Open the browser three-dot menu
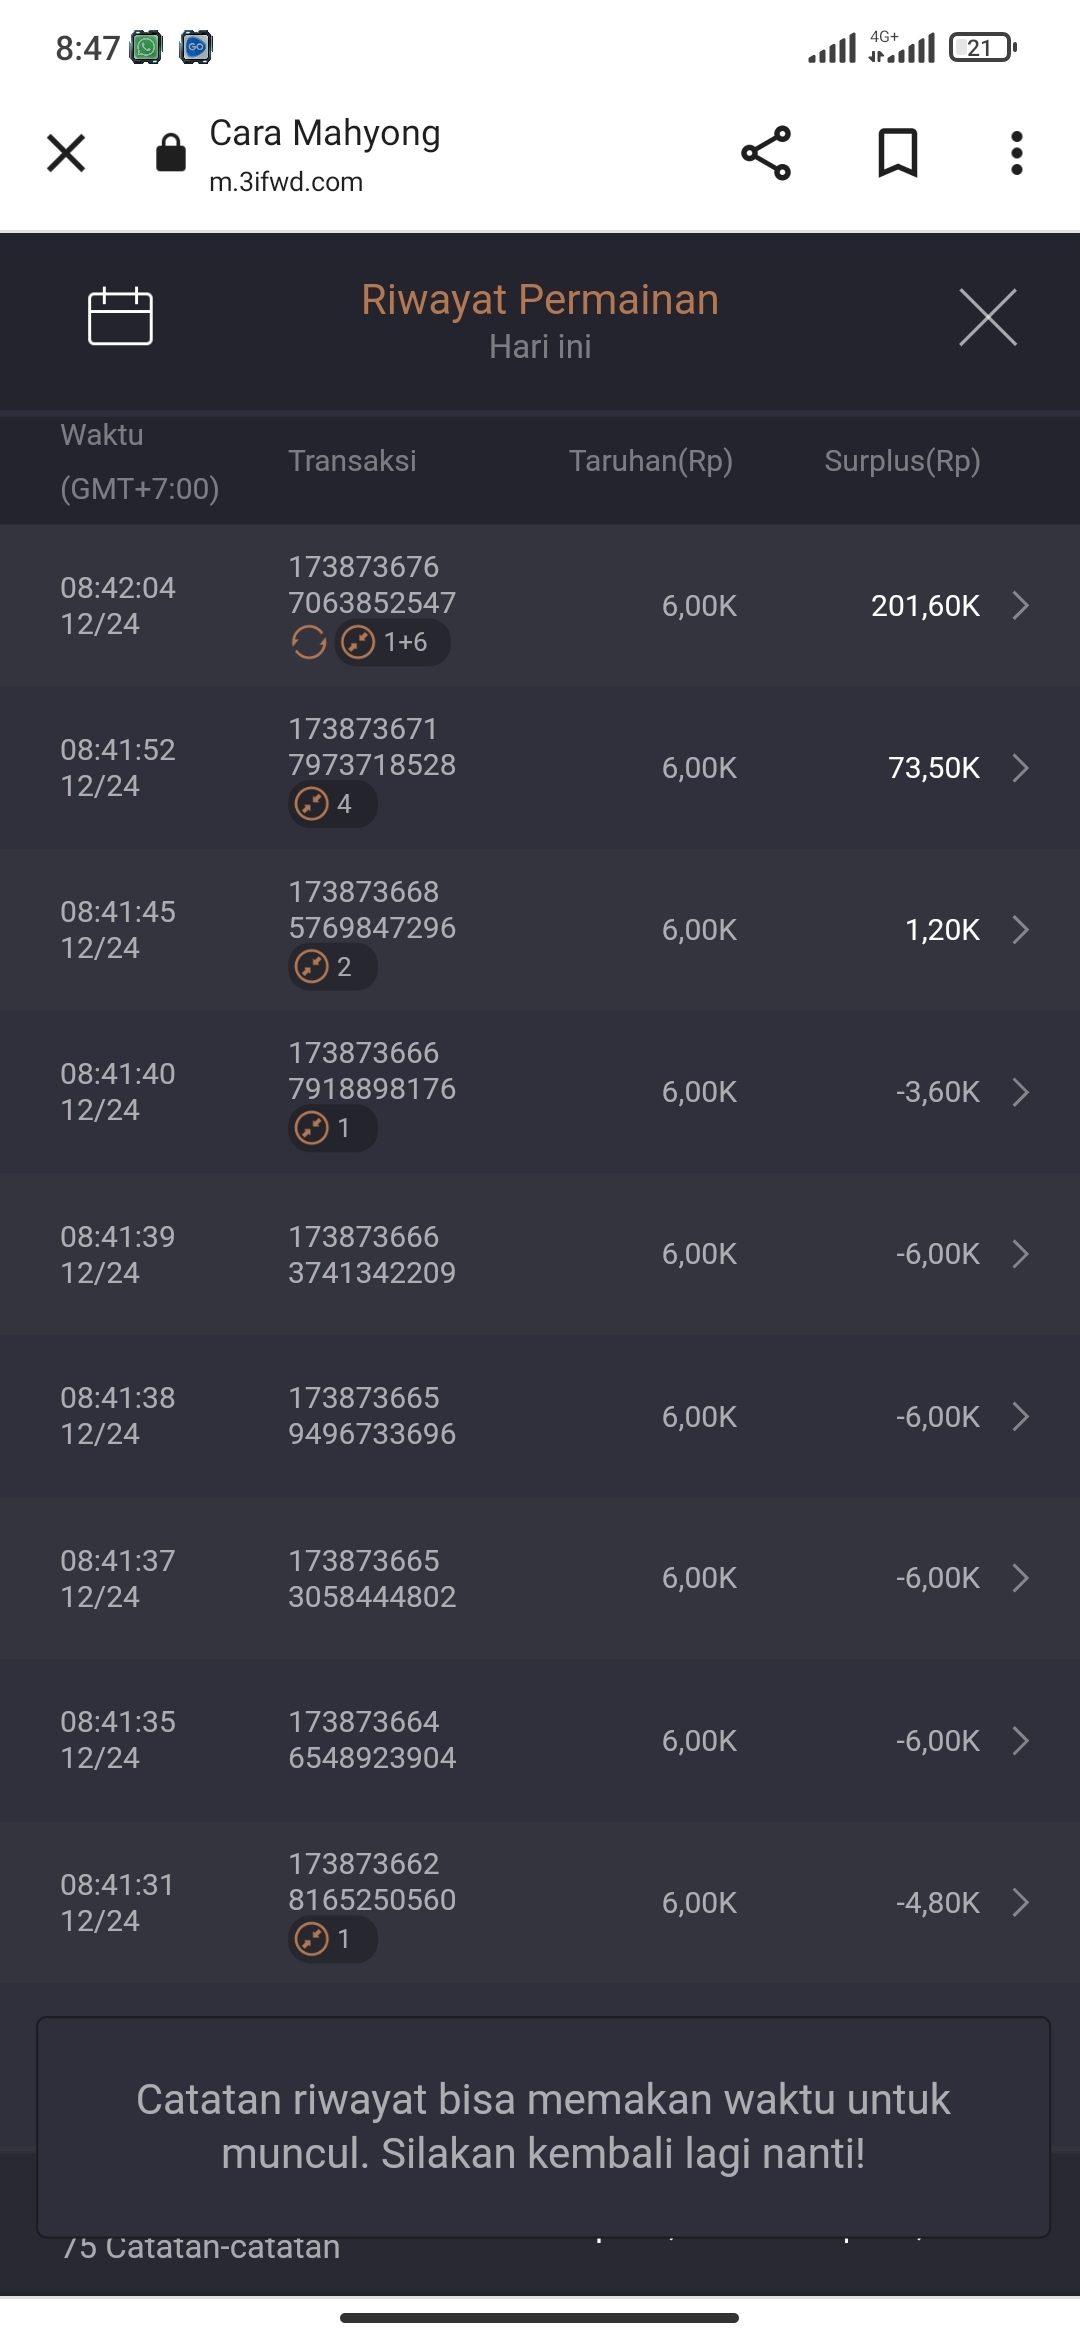 1016,153
